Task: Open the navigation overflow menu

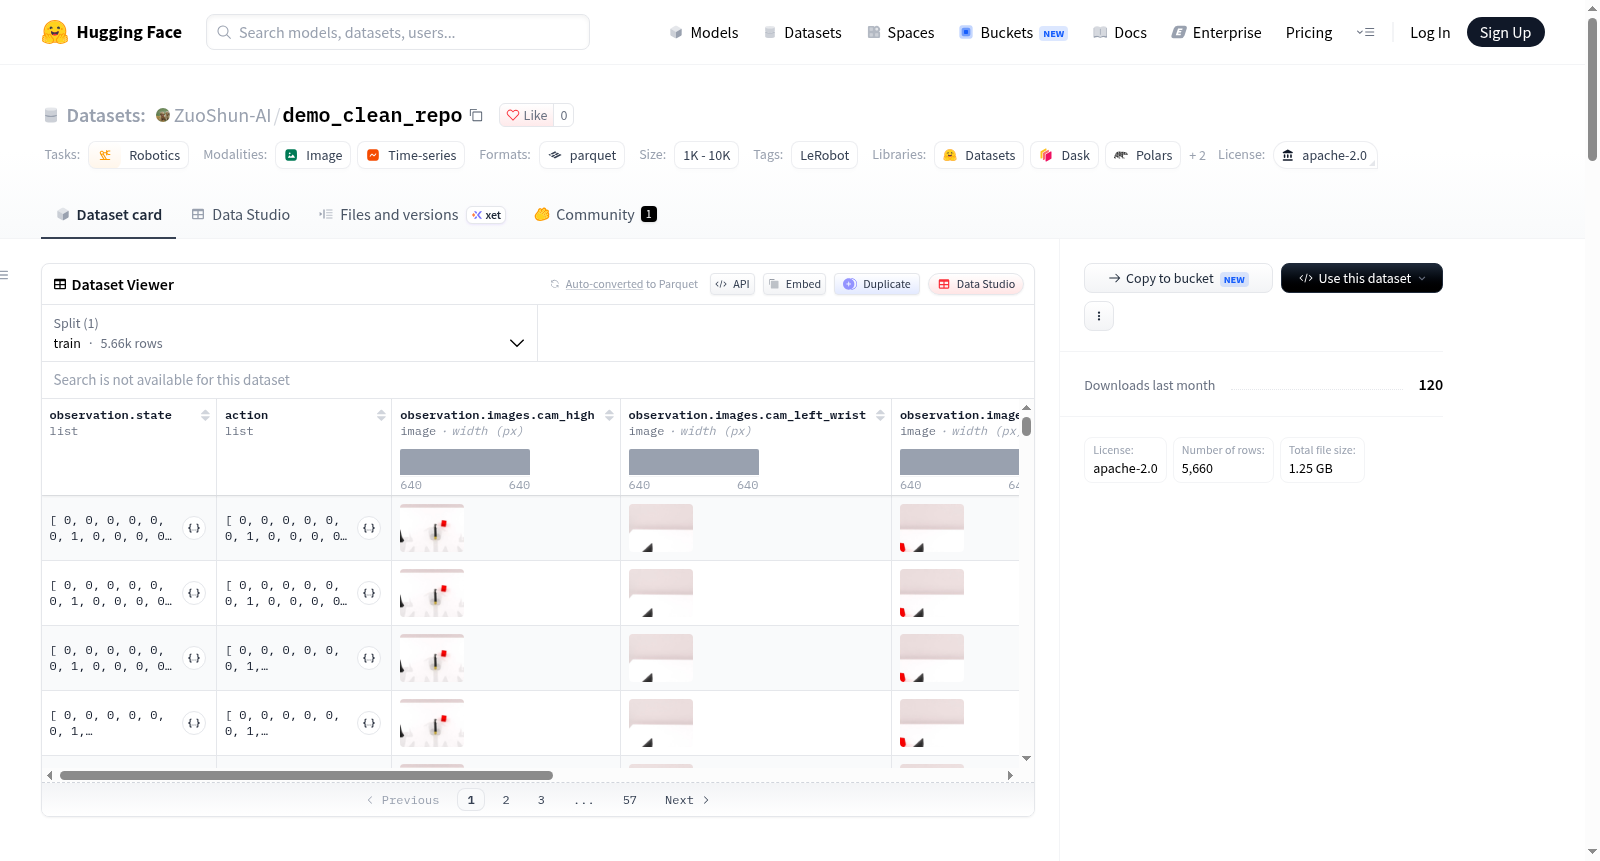Action: [x=1365, y=32]
